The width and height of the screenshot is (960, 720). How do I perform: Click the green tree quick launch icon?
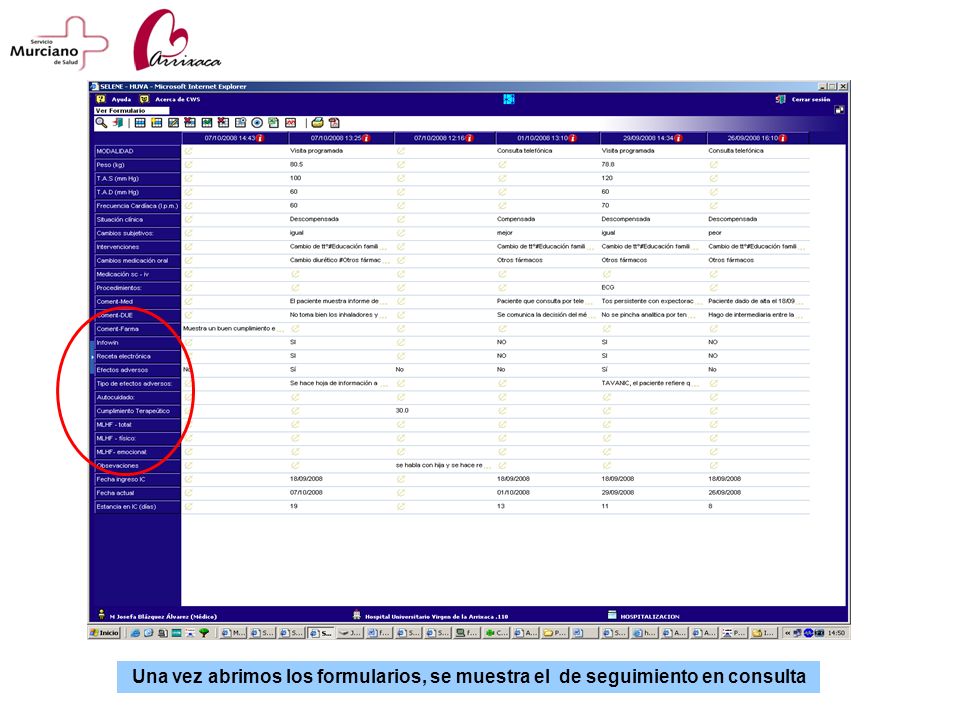tap(204, 633)
